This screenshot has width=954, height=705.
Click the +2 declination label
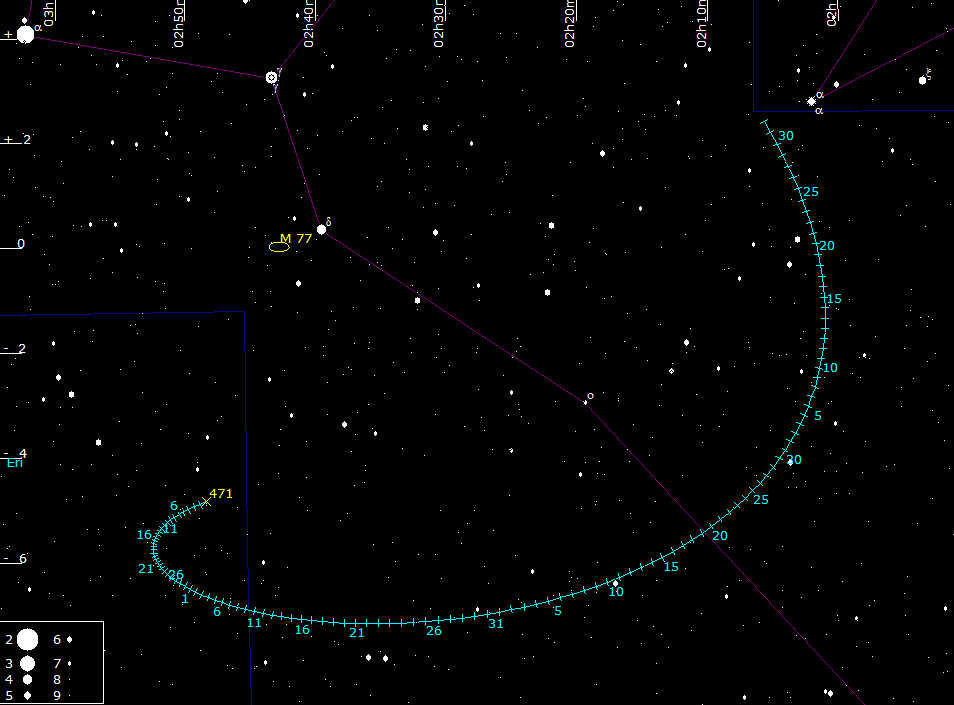pos(17,139)
